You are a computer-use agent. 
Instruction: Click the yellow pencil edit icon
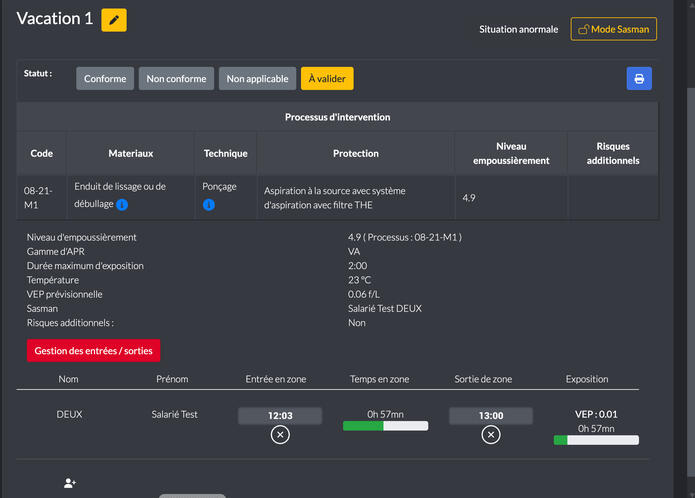(x=114, y=20)
